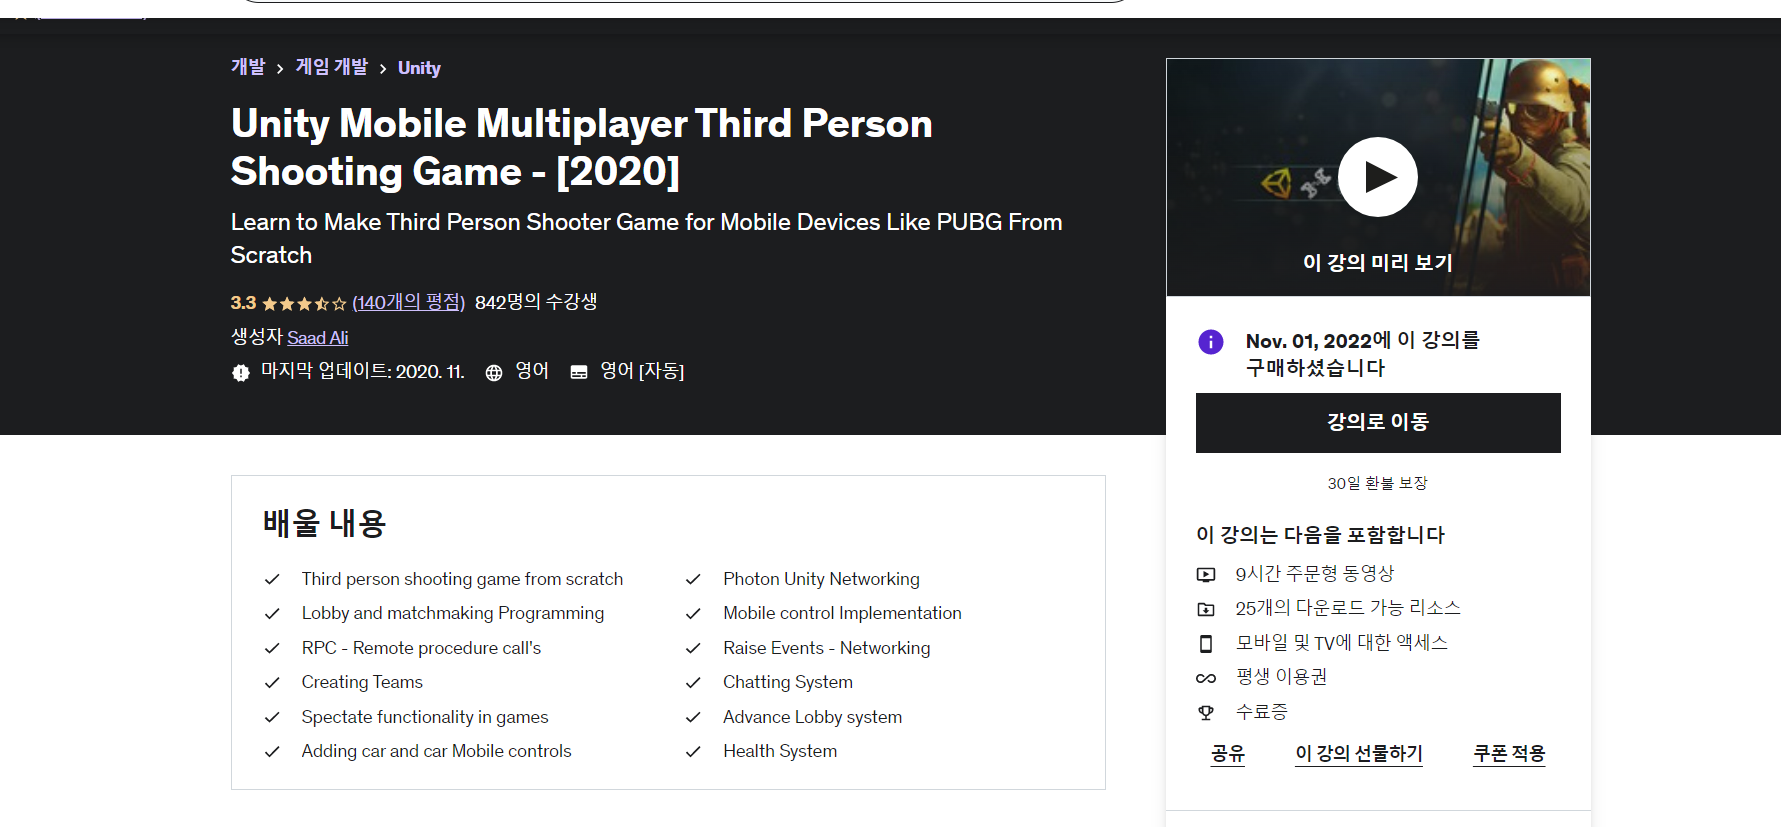Screen dimensions: 1781x827
Task: Click the 842명의 수강생 student count
Action: (536, 302)
